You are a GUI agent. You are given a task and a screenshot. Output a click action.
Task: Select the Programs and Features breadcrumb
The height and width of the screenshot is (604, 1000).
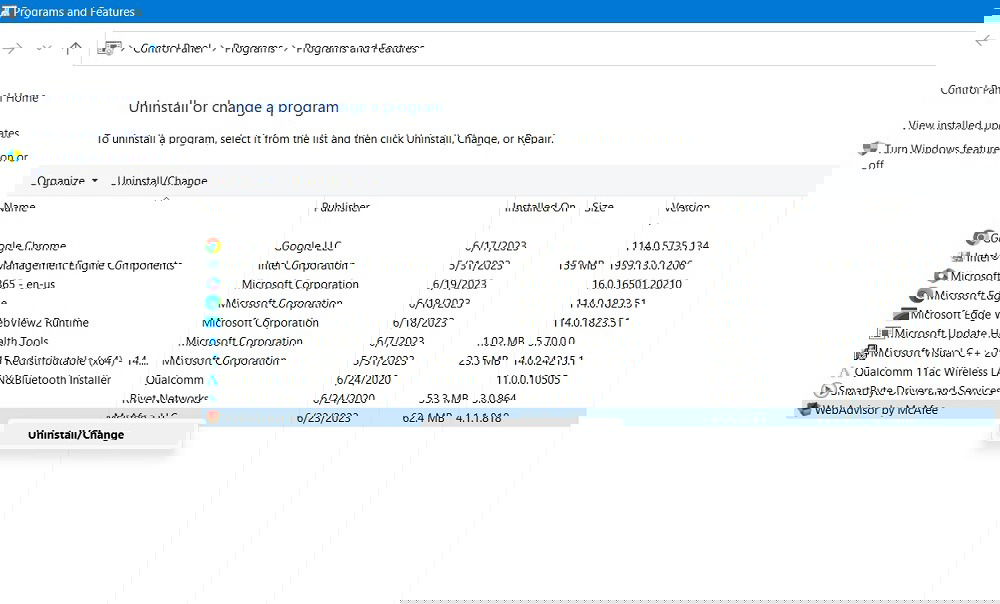[x=362, y=48]
